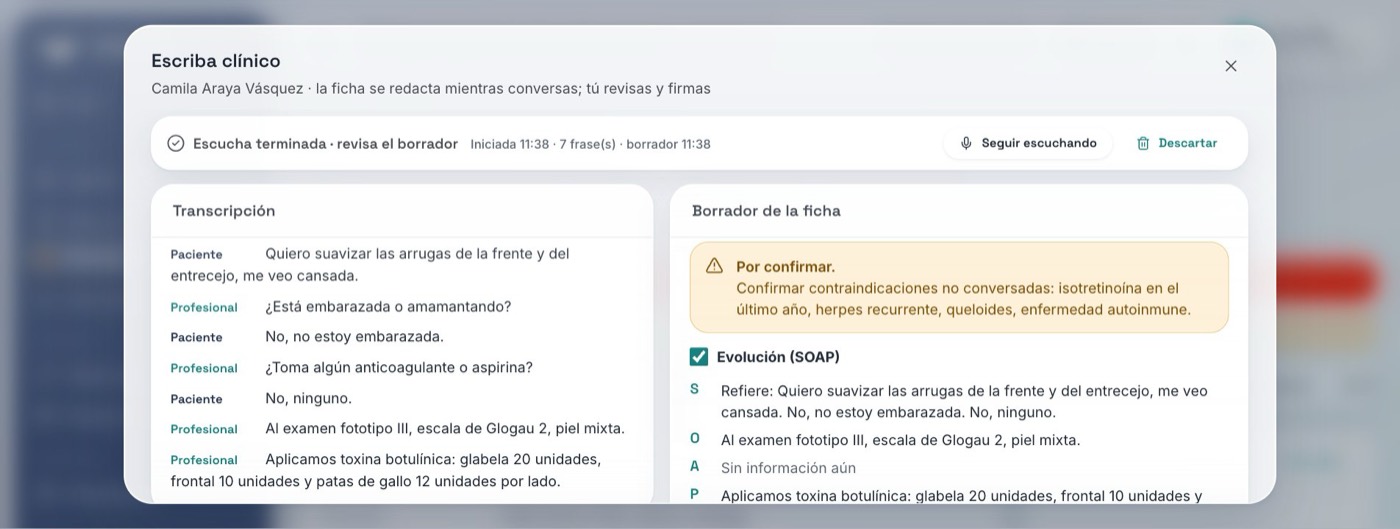Click transcript line '¿Está embarazada o amamantando?'
Screen dimensions: 1400x529
click(388, 307)
